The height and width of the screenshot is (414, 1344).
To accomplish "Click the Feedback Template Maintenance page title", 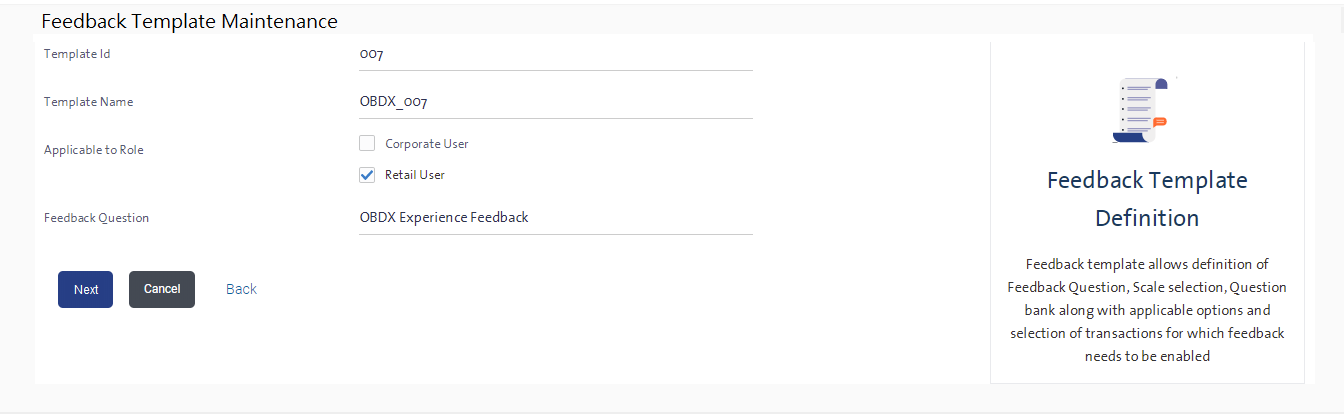I will (x=190, y=20).
